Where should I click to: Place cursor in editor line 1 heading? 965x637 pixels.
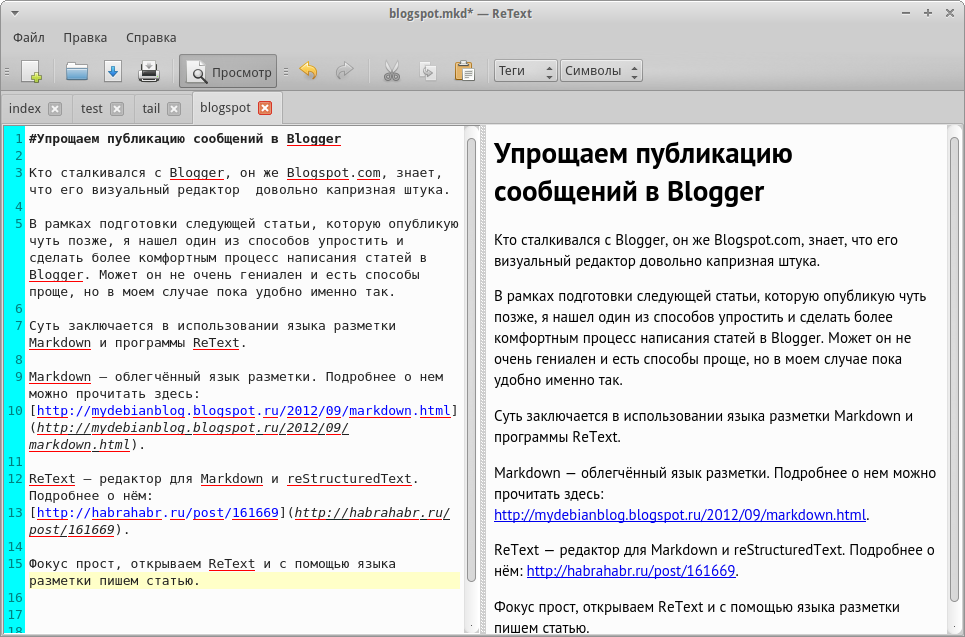point(185,139)
